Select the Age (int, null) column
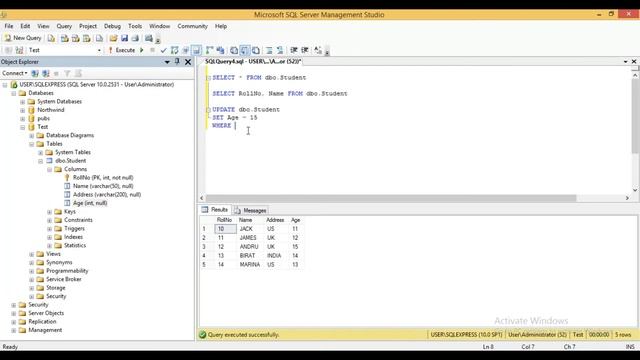This screenshot has width=640, height=360. point(90,203)
